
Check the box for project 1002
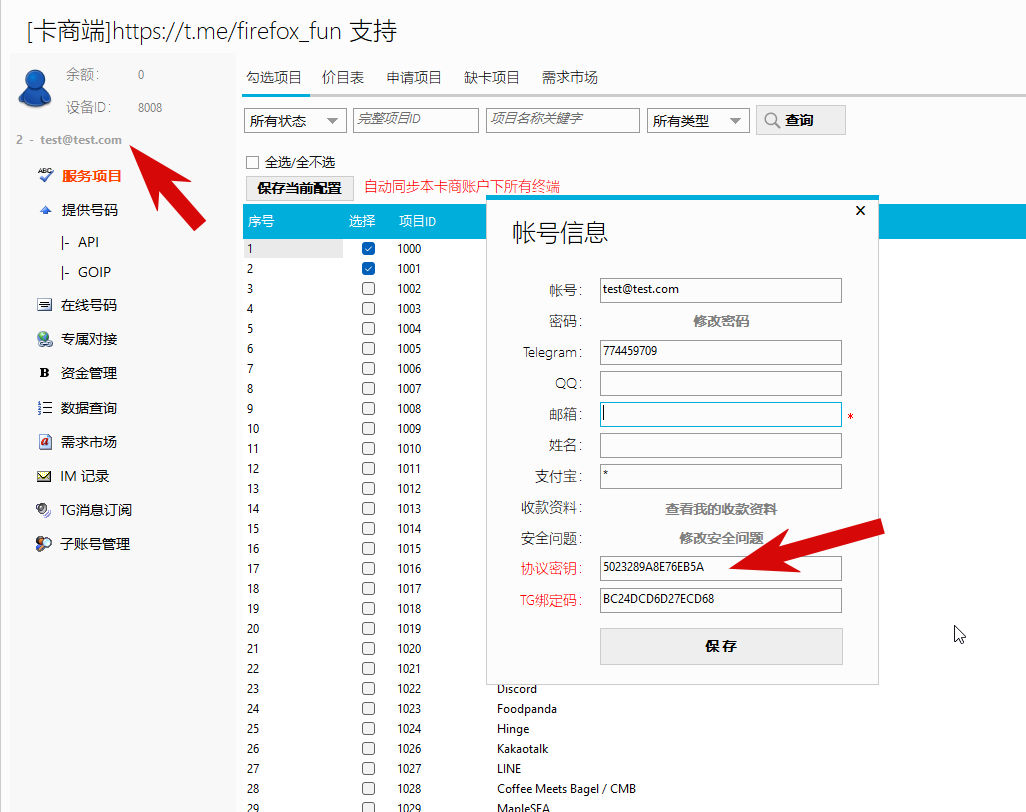pyautogui.click(x=368, y=289)
